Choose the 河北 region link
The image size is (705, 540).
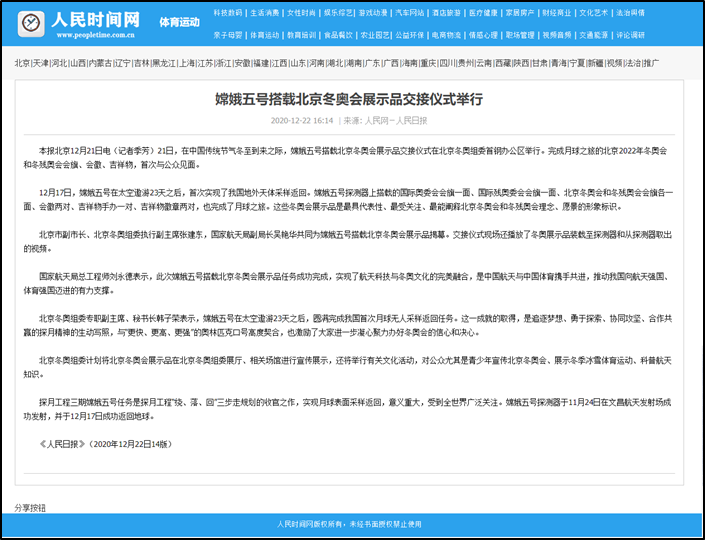coord(59,63)
